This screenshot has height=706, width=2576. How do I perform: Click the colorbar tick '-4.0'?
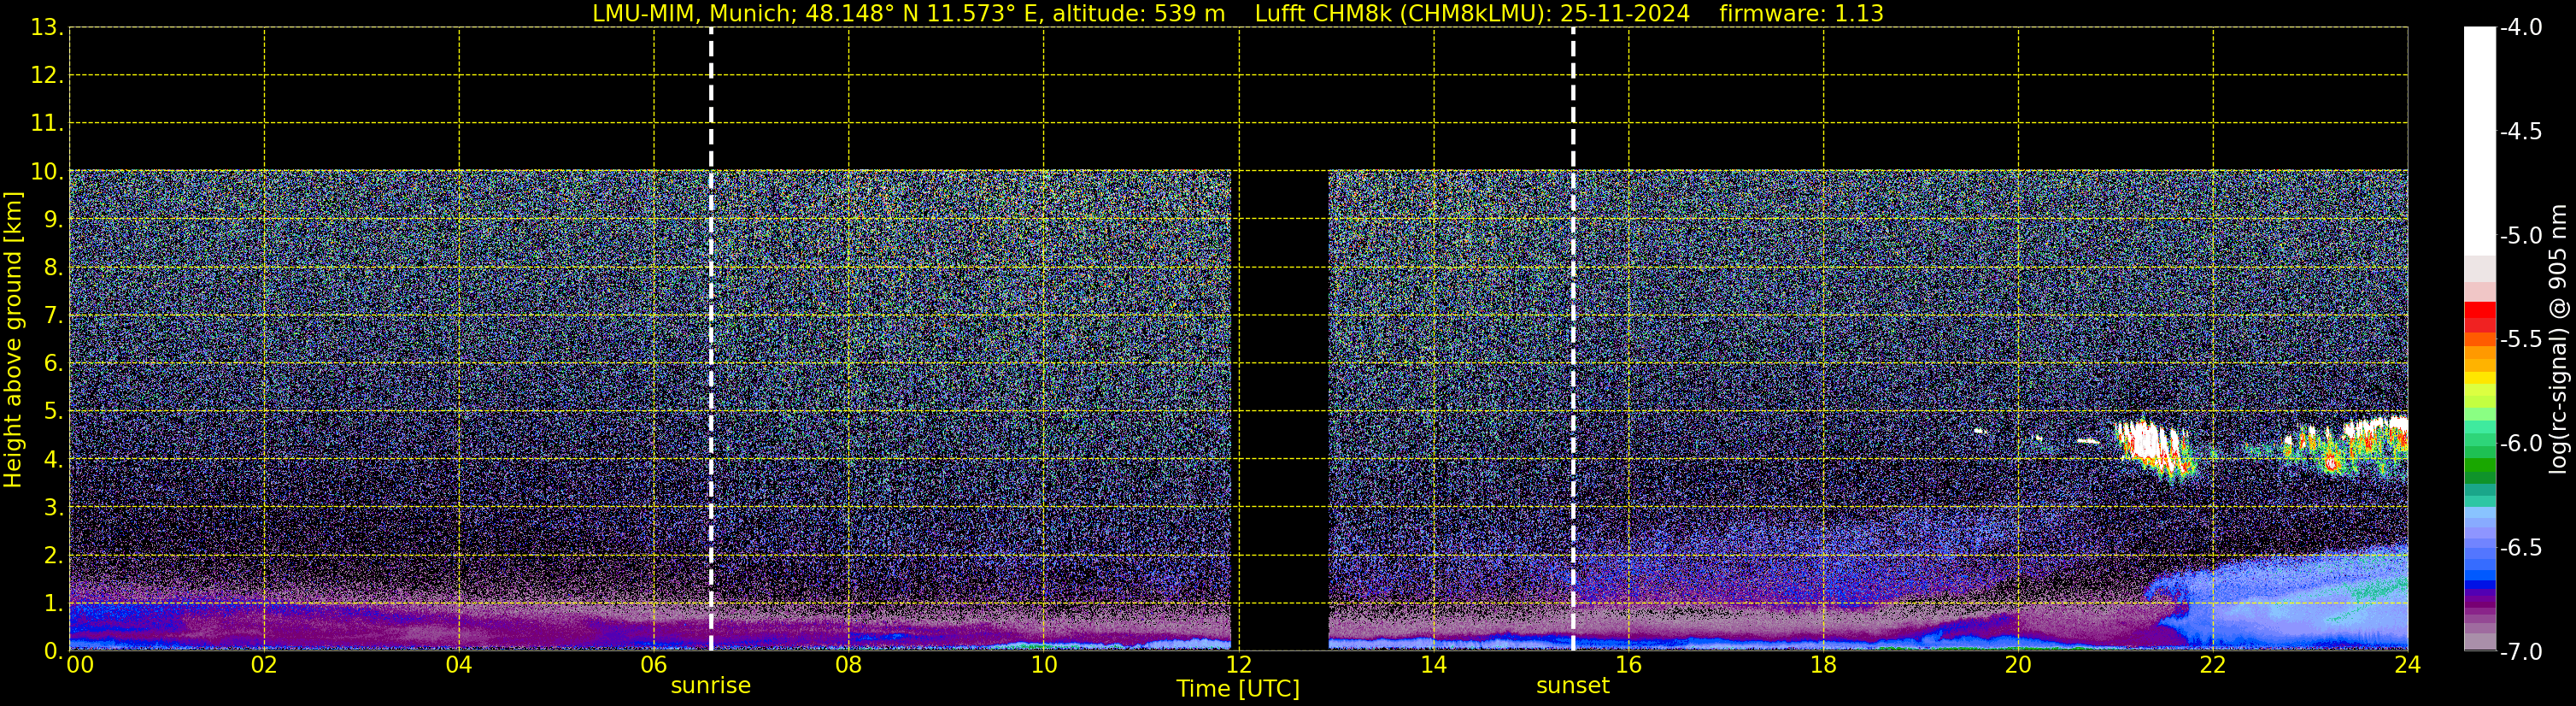click(2520, 28)
